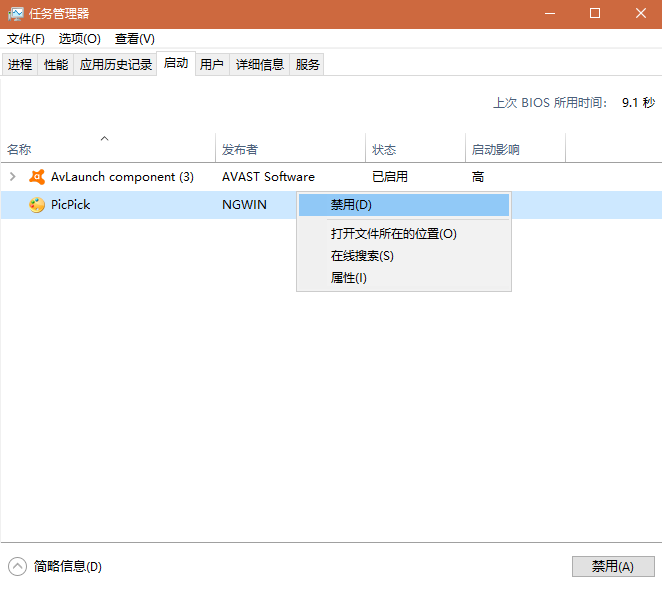Switch to the 用户 tab
Screen dimensions: 662x589
(212, 65)
